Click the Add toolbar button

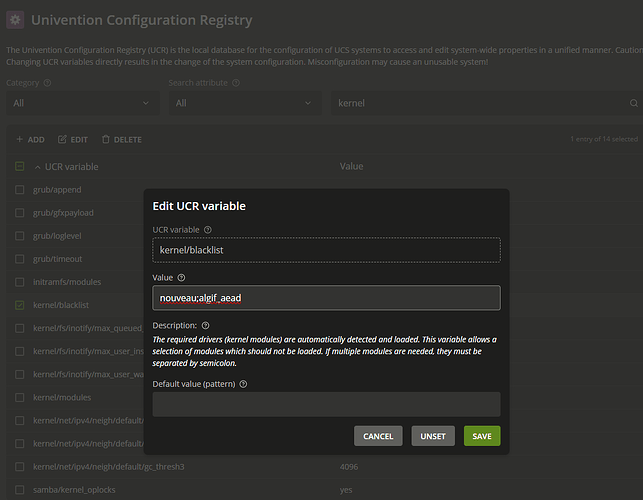[x=30, y=139]
